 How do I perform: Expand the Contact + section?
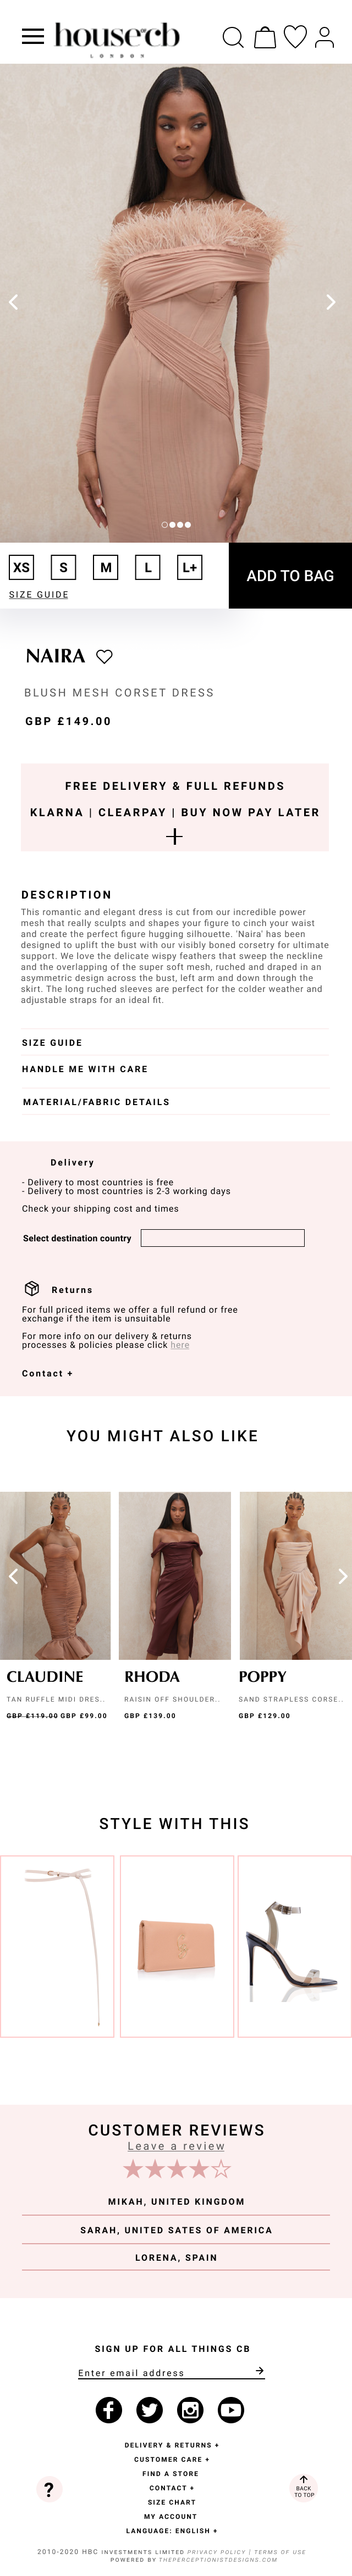pos(47,1373)
